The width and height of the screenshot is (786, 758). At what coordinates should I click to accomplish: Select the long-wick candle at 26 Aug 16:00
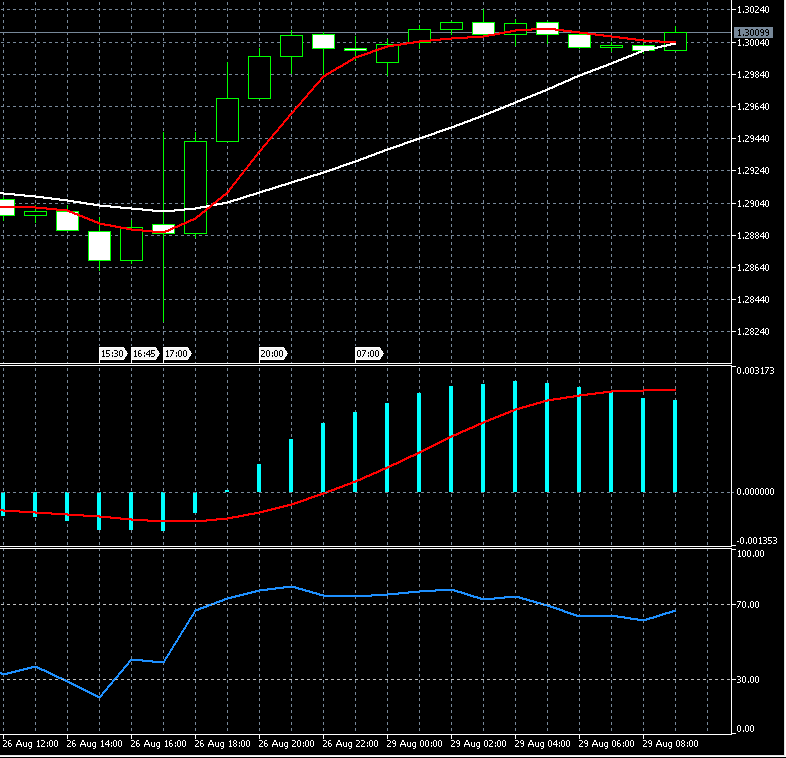(163, 229)
